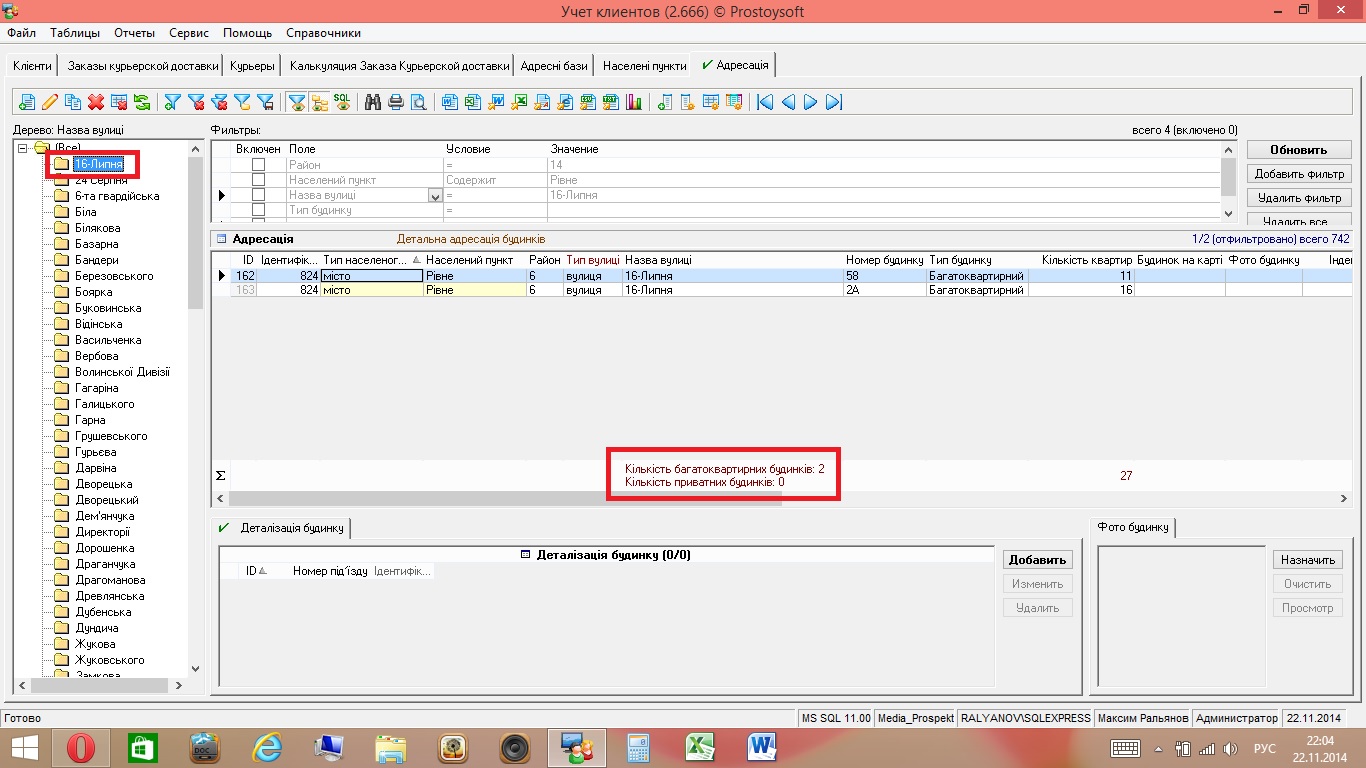Enable the Назва вулиці filter checkbox
The width and height of the screenshot is (1366, 768).
pyautogui.click(x=258, y=195)
